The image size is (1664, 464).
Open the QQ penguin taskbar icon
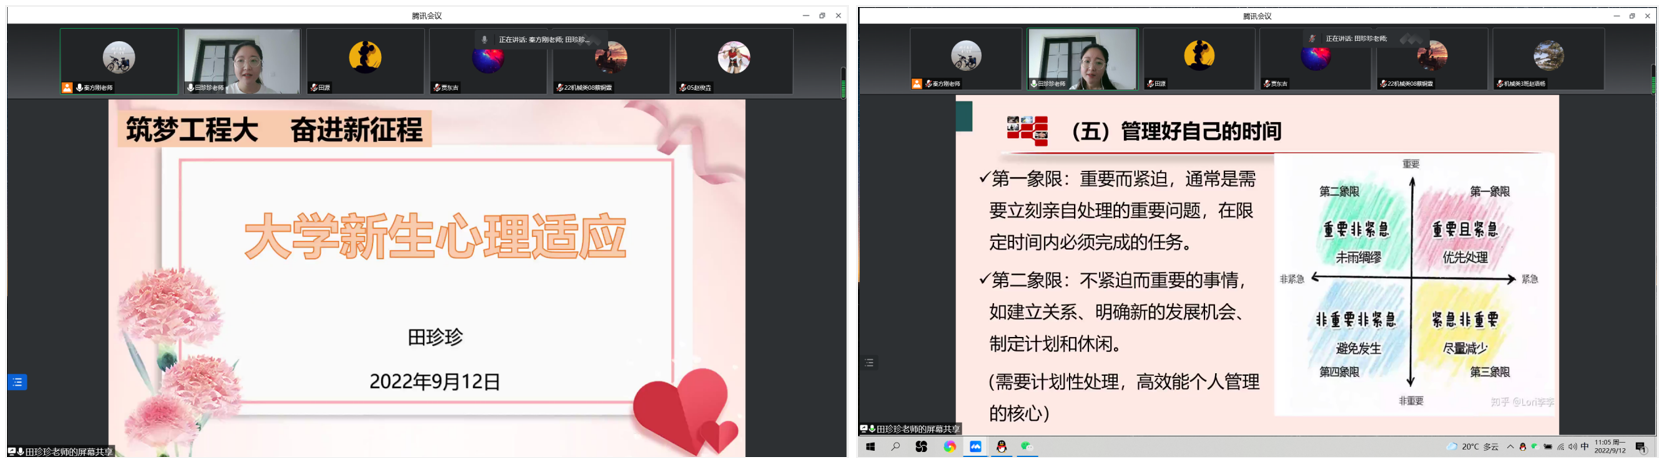[x=1001, y=447]
